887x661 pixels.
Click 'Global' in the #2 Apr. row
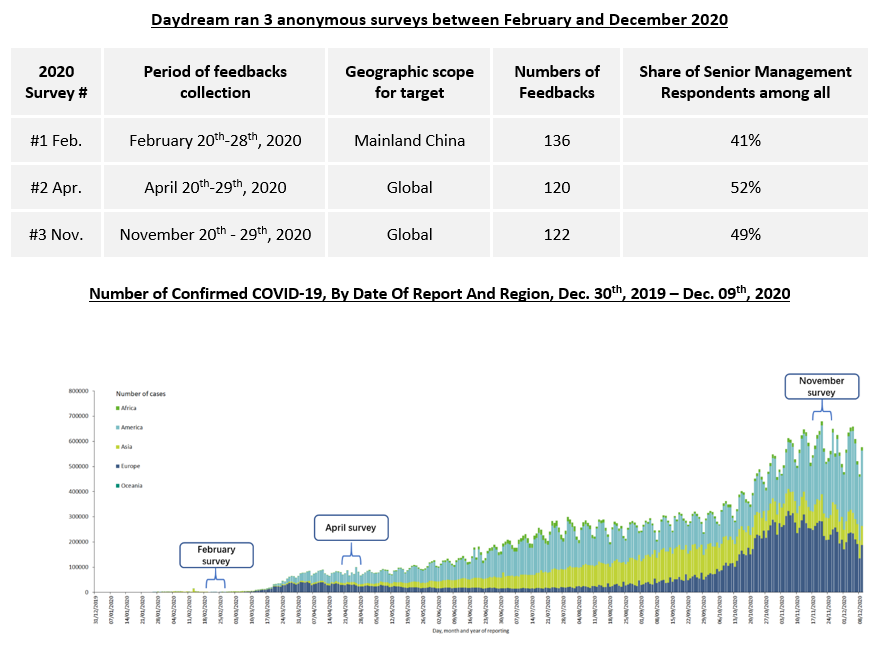click(409, 187)
